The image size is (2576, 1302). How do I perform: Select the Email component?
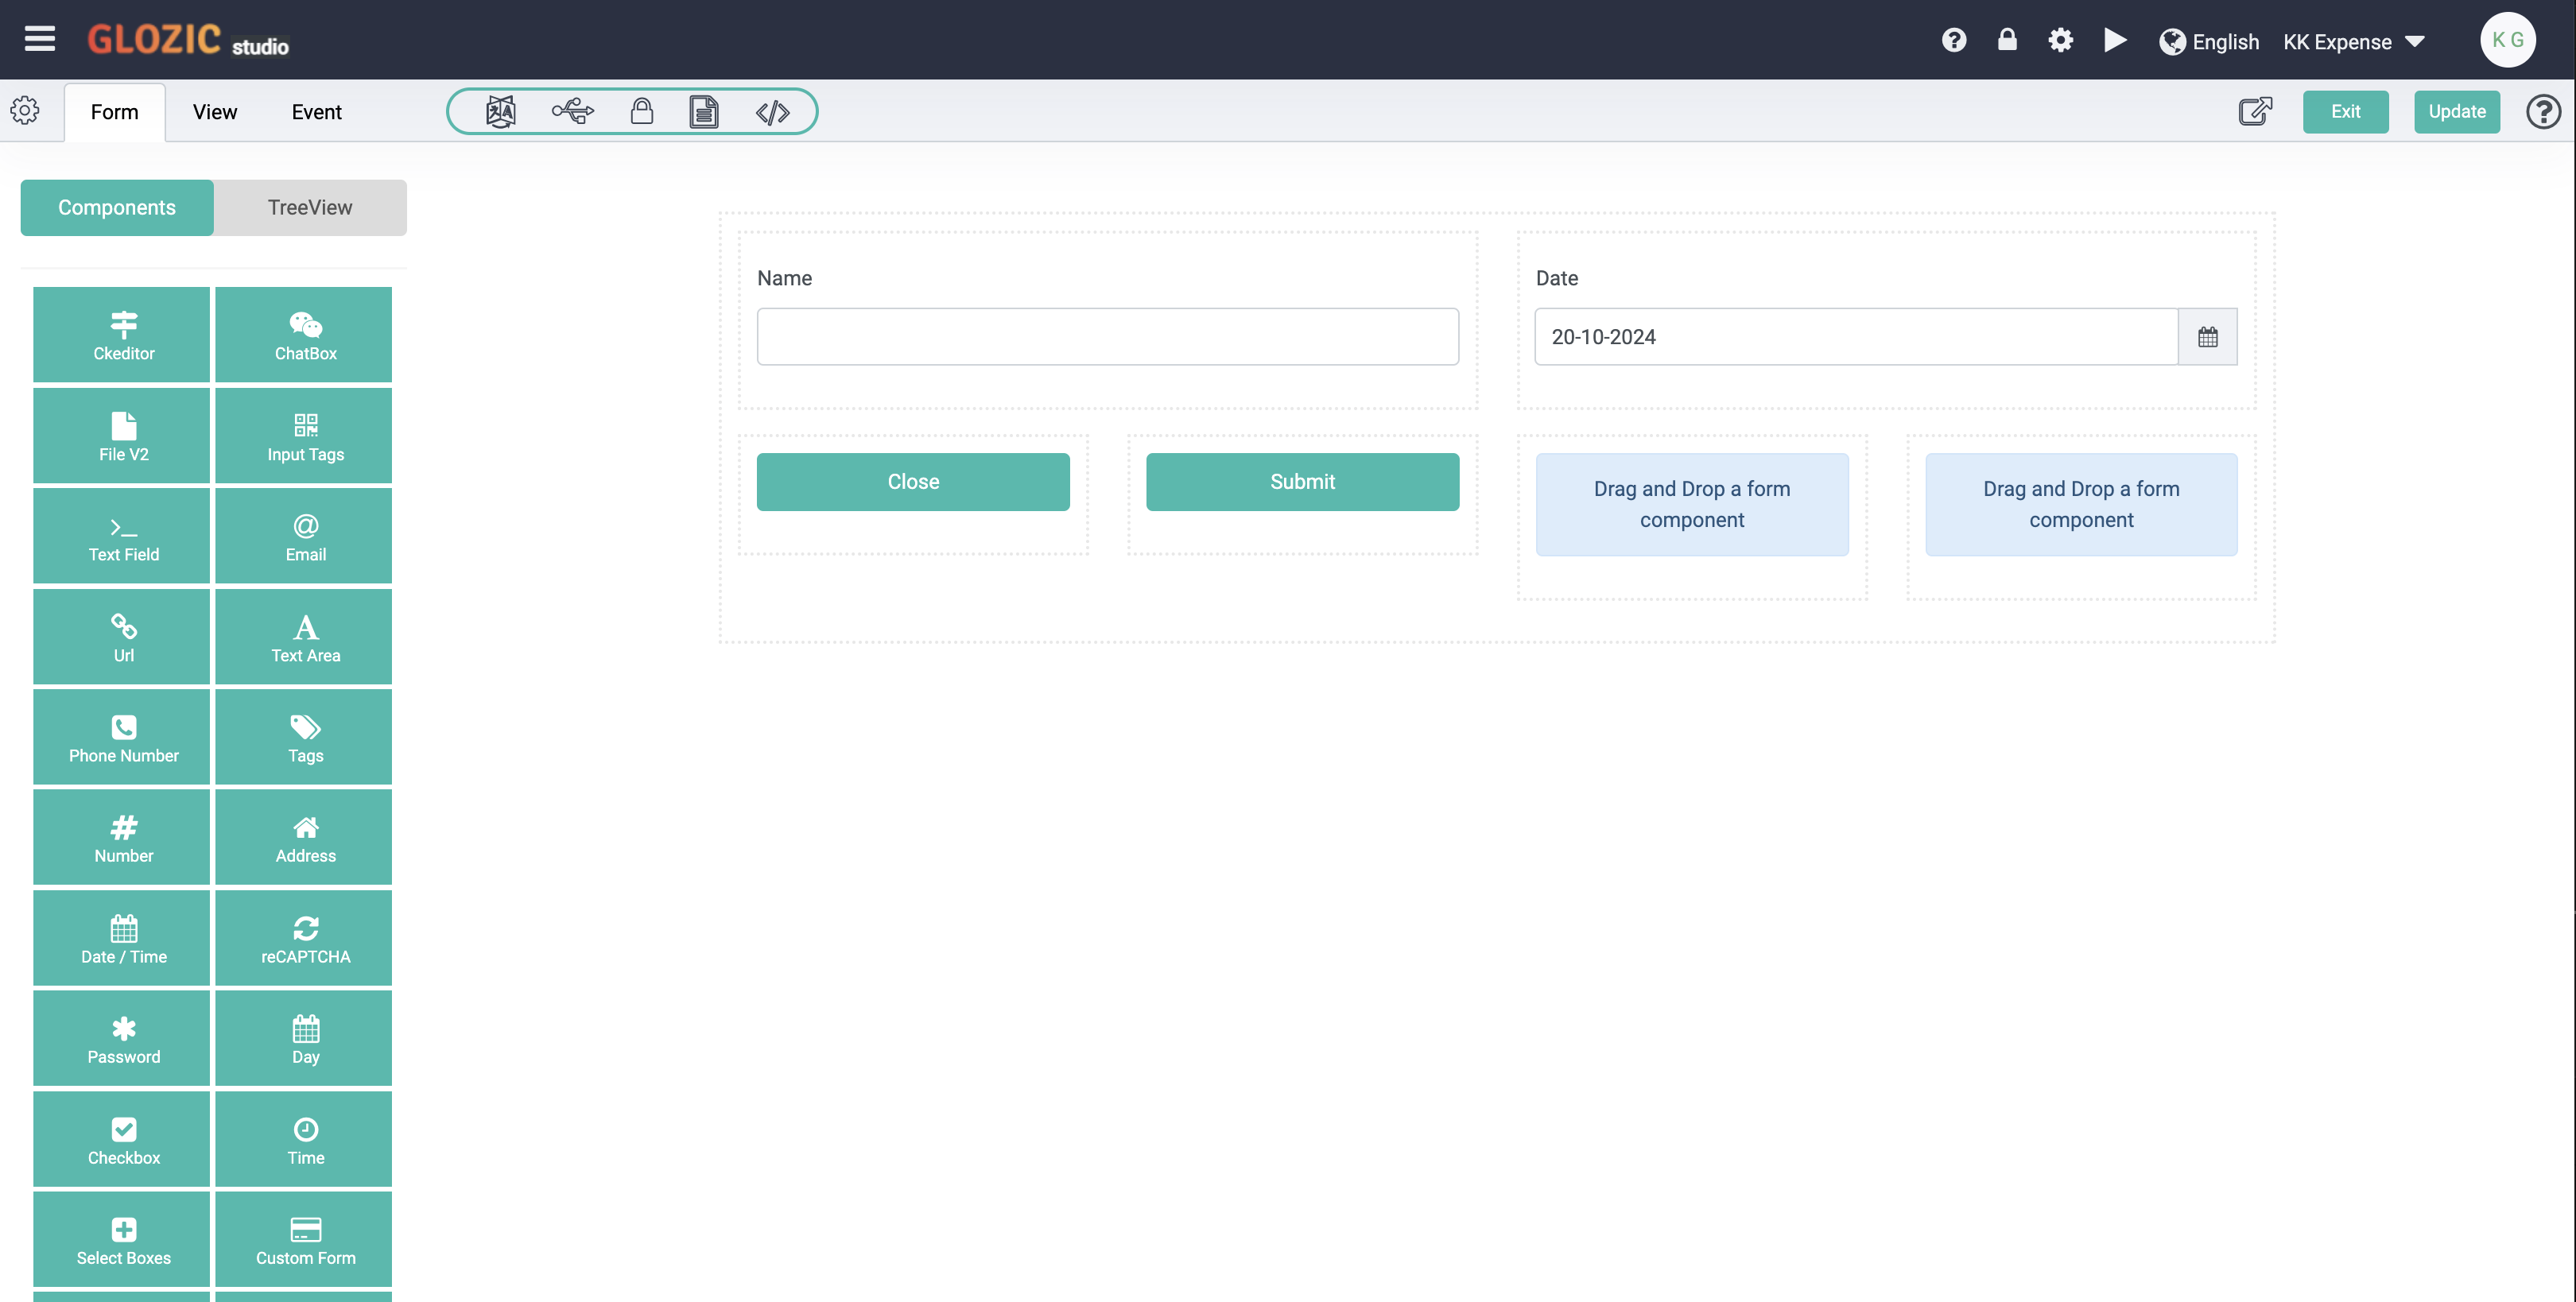pos(304,536)
